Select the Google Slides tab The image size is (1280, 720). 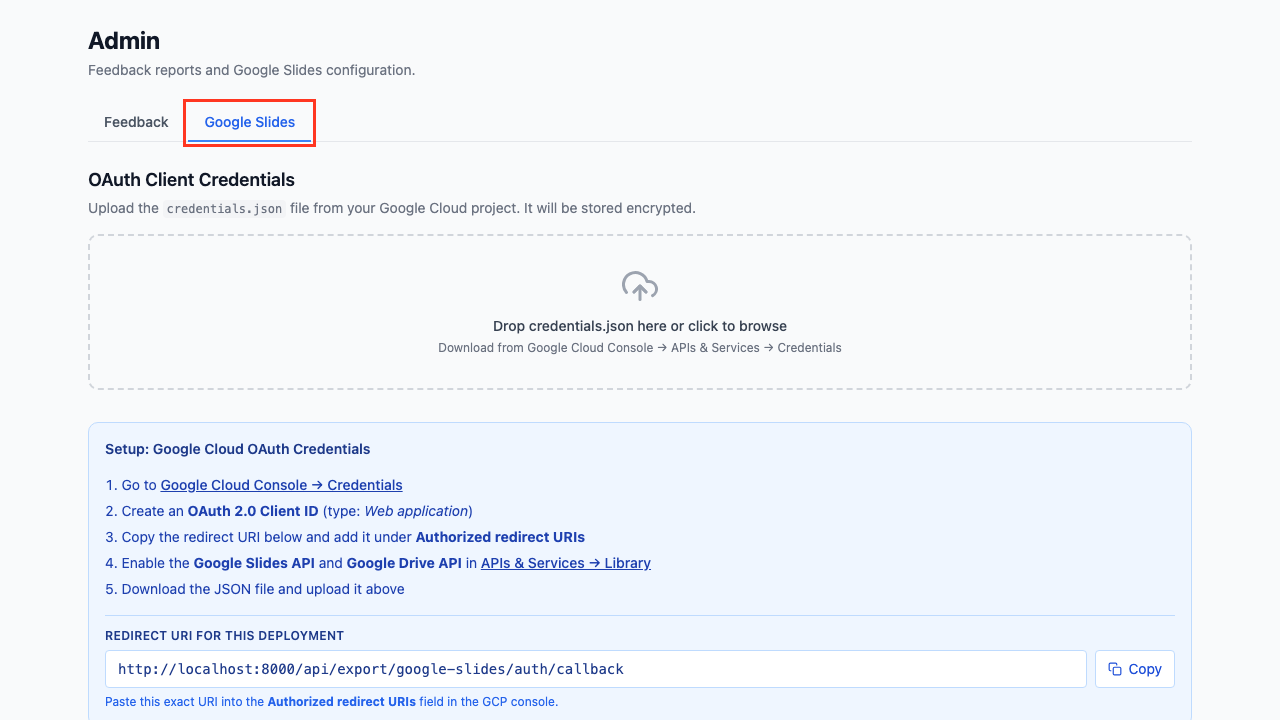(x=250, y=122)
